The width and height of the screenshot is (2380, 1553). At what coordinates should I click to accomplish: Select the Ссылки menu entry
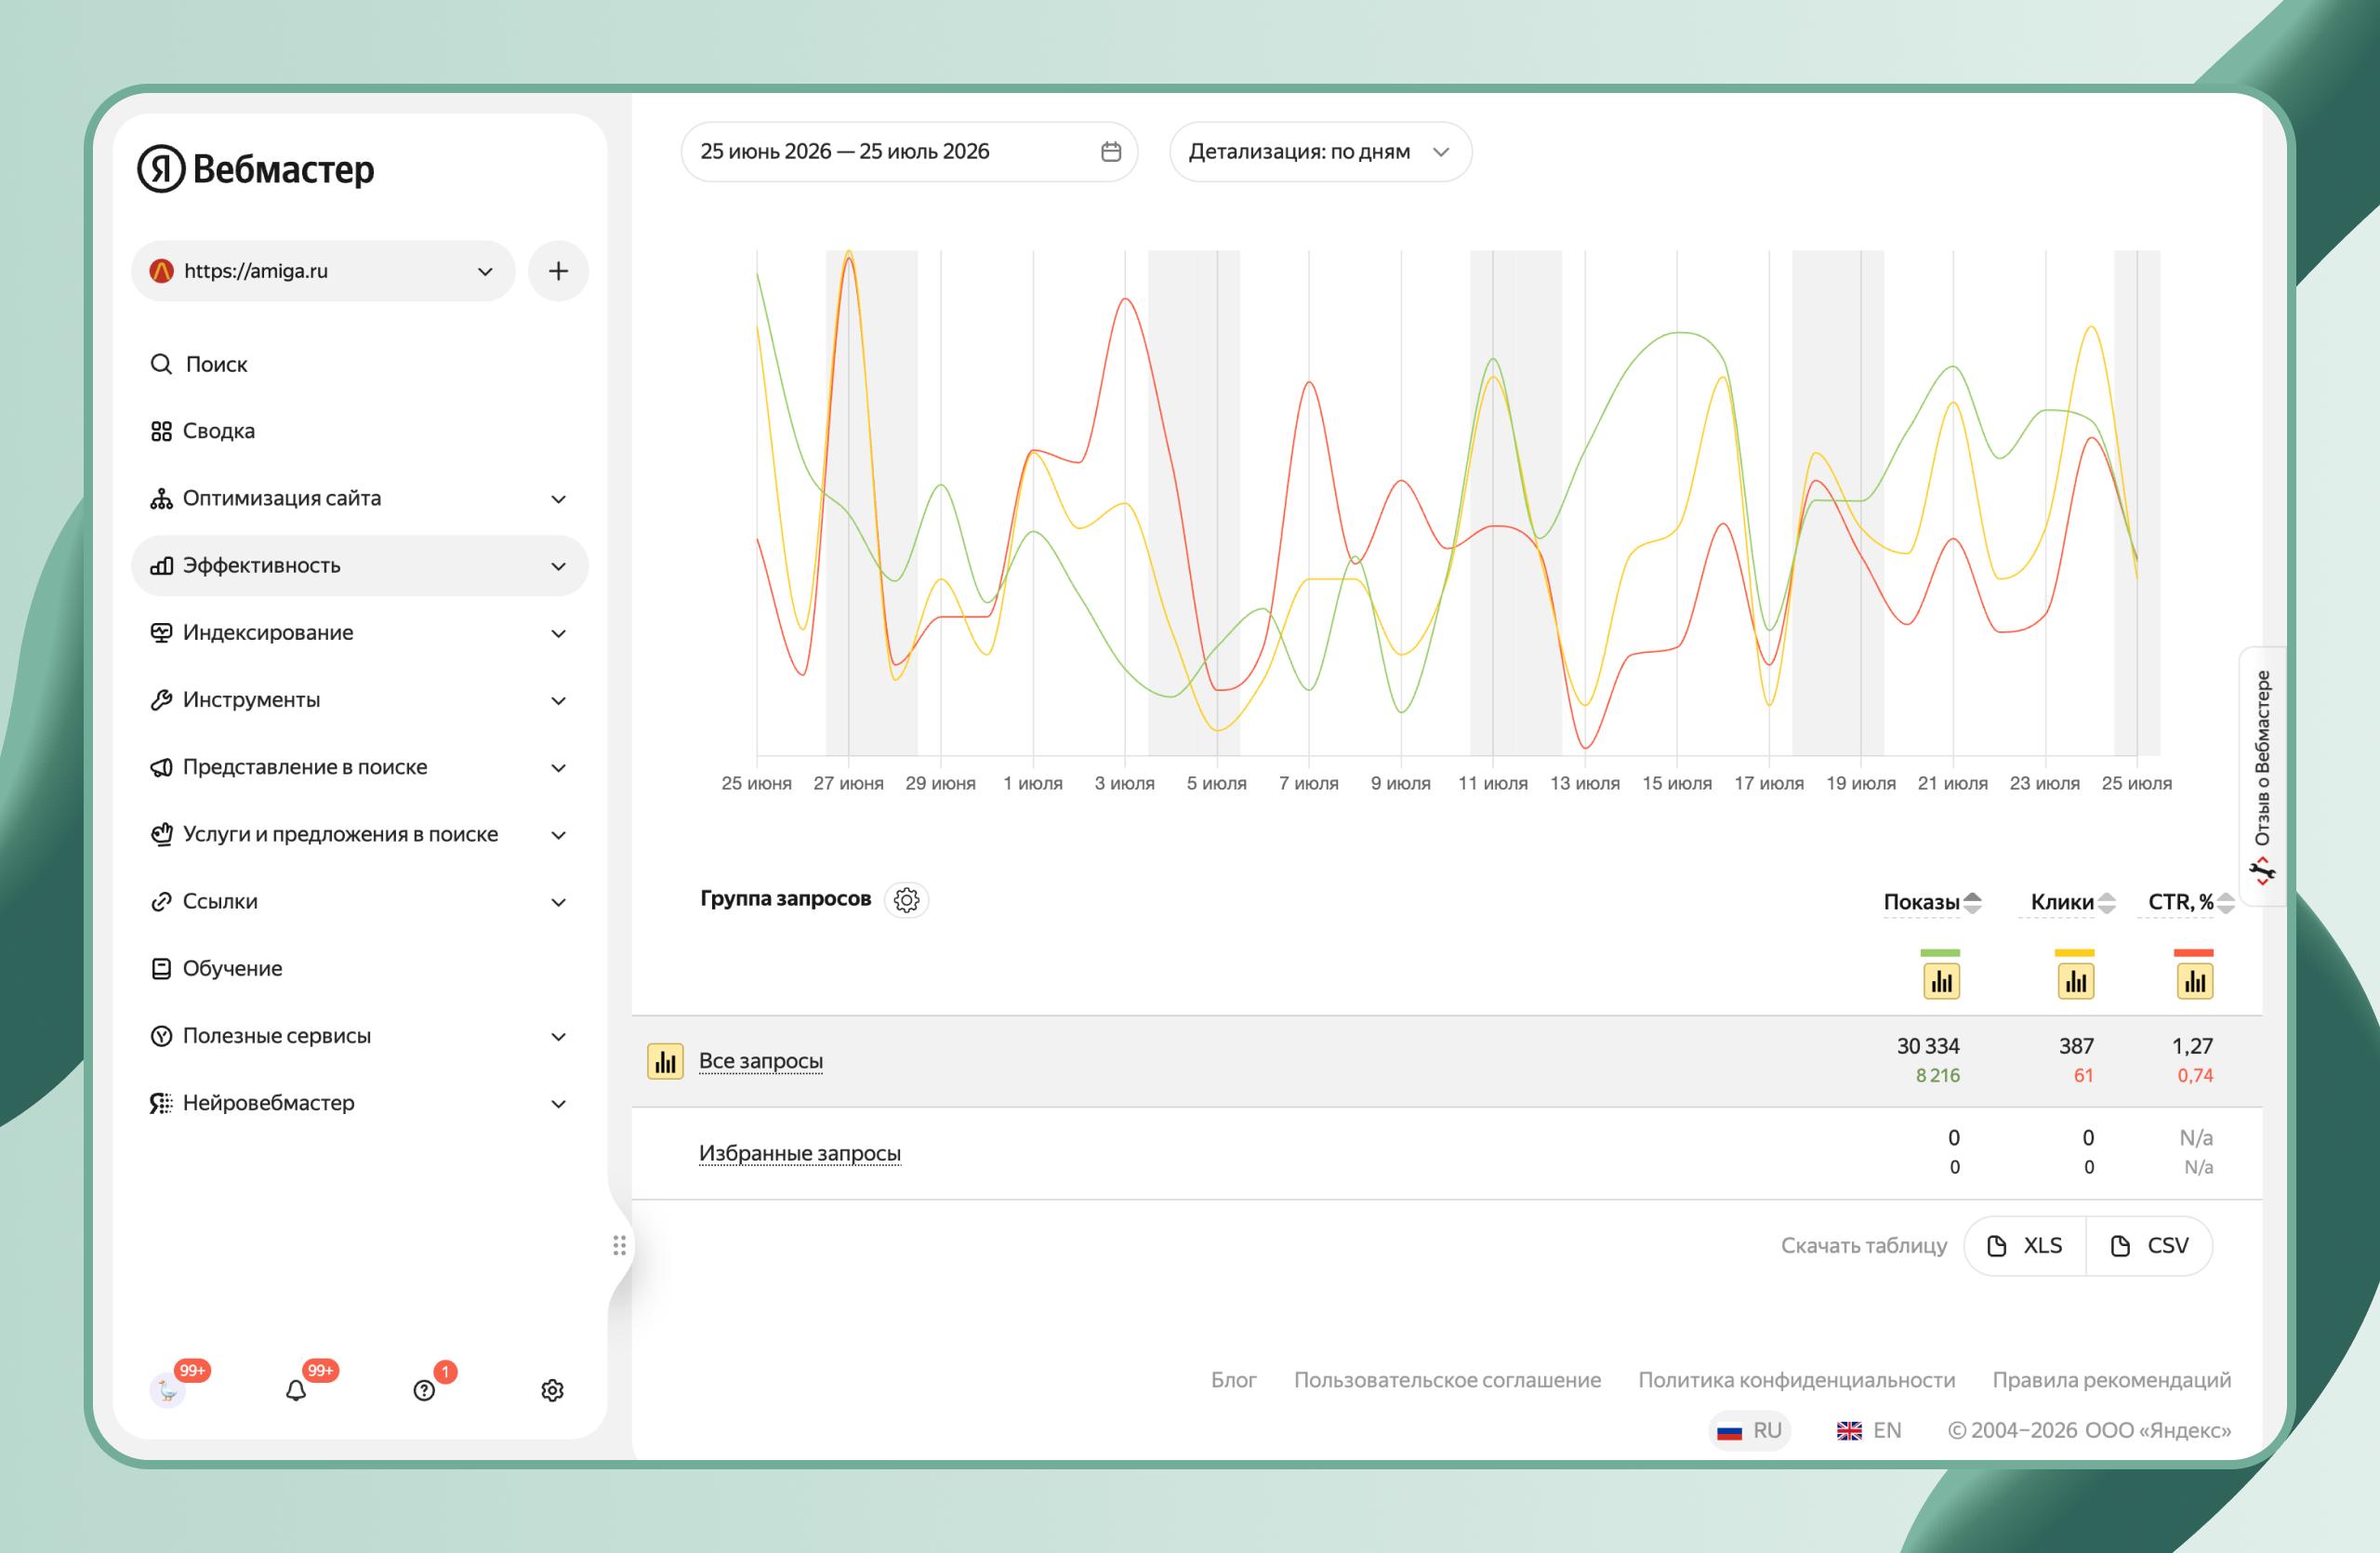[360, 902]
